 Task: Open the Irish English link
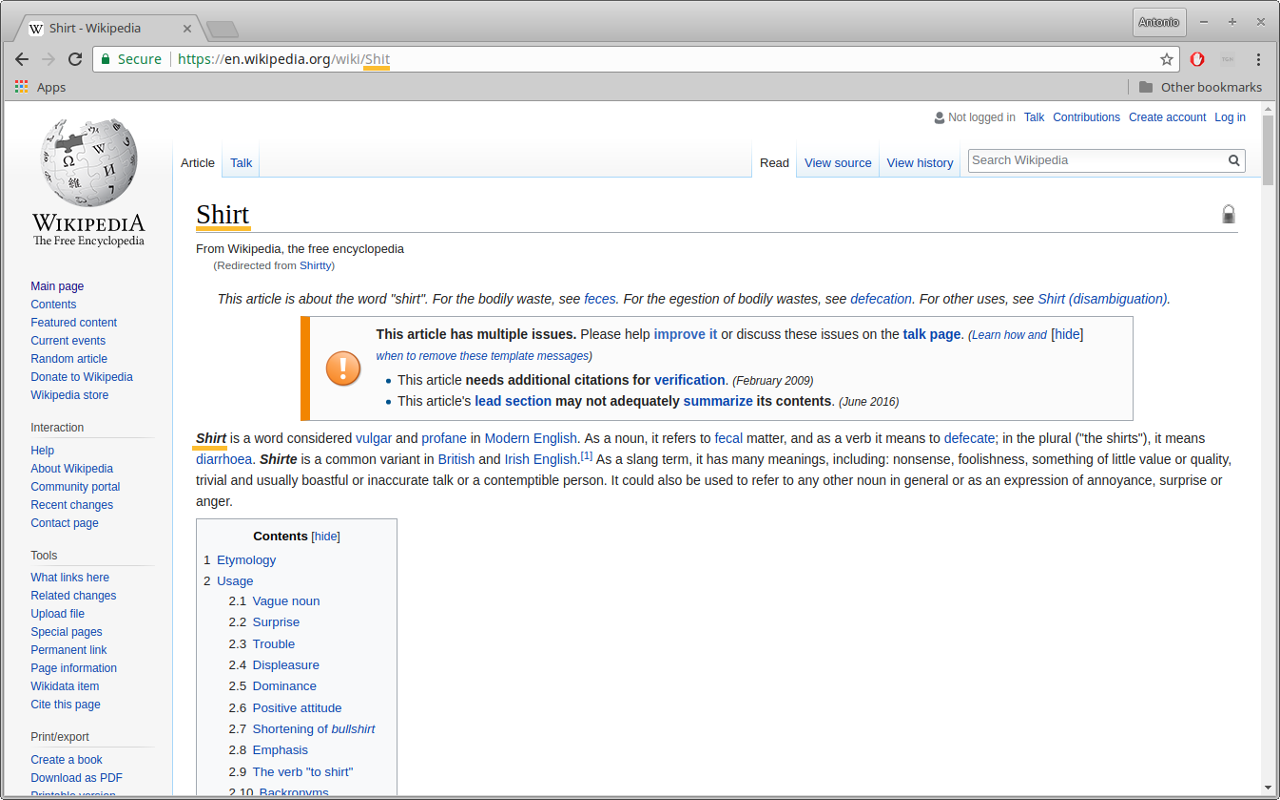pyautogui.click(x=541, y=459)
